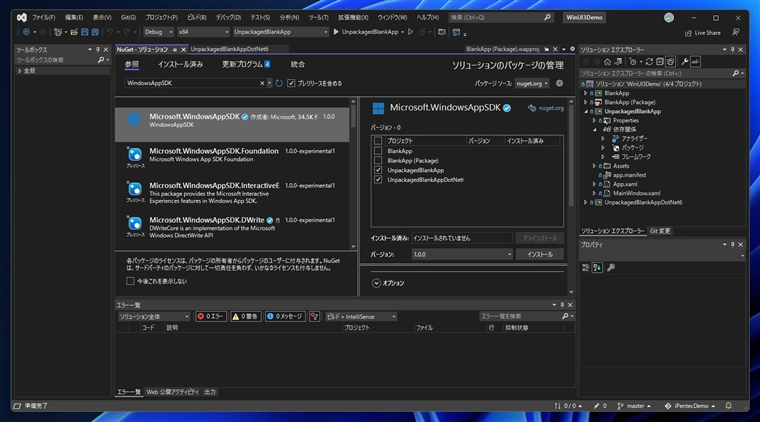This screenshot has width=760, height=422.
Task: Toggle the include prerelease checkbox
Action: tap(291, 83)
